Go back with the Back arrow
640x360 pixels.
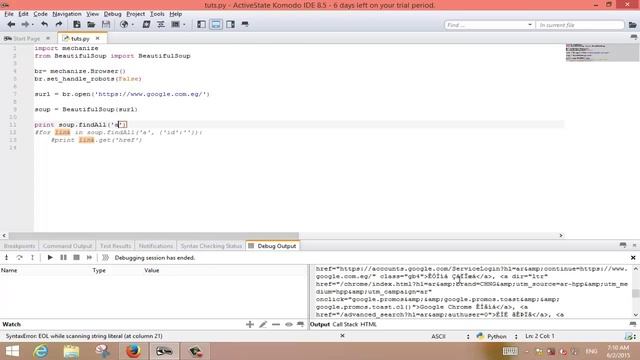tap(11, 24)
